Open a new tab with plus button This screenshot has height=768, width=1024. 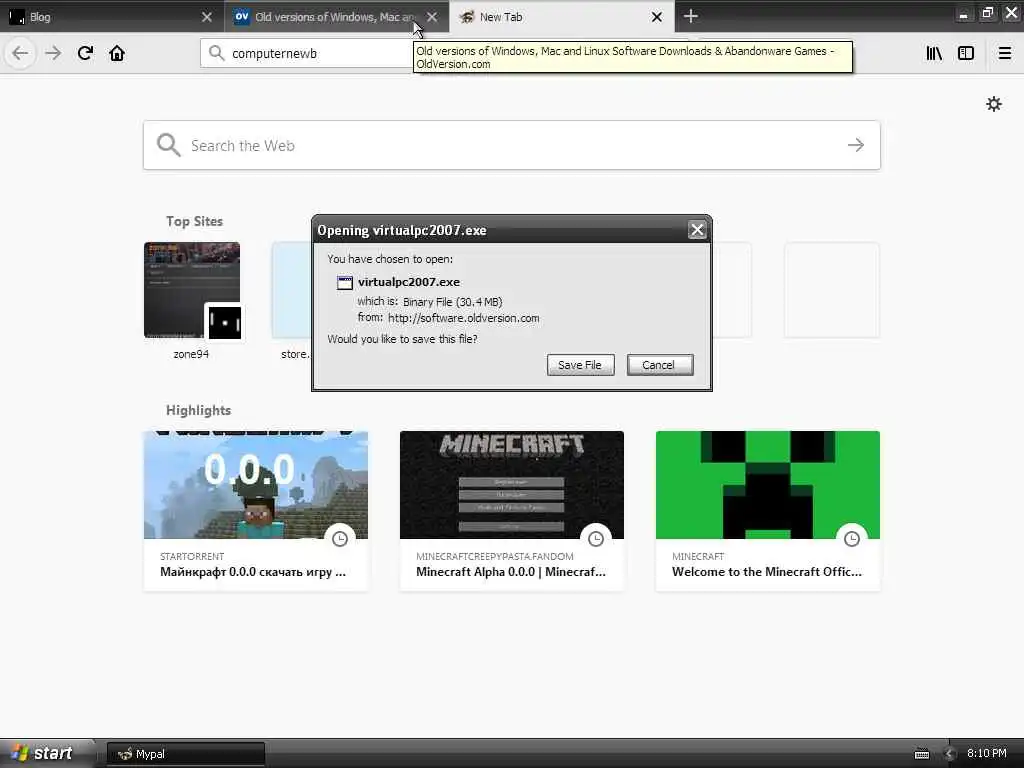[690, 16]
